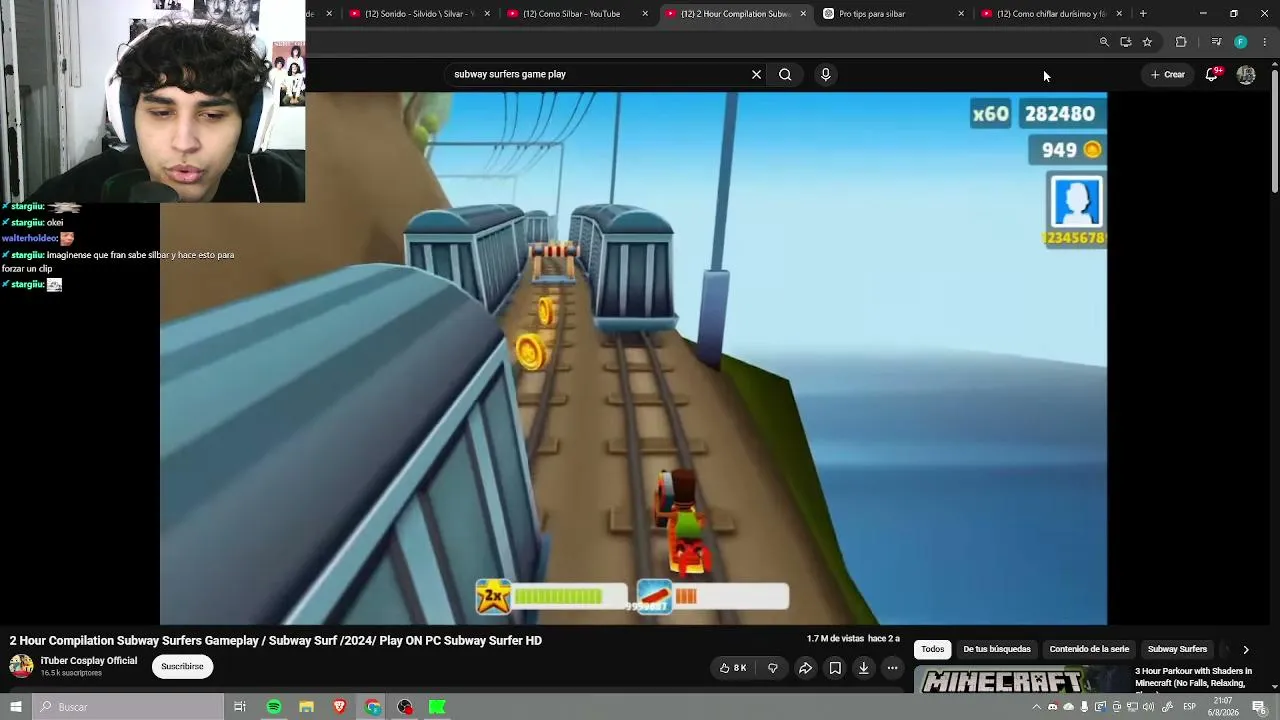The height and width of the screenshot is (720, 1280).
Task: Close the "Sonido - Silvido" tab
Action: coord(487,14)
